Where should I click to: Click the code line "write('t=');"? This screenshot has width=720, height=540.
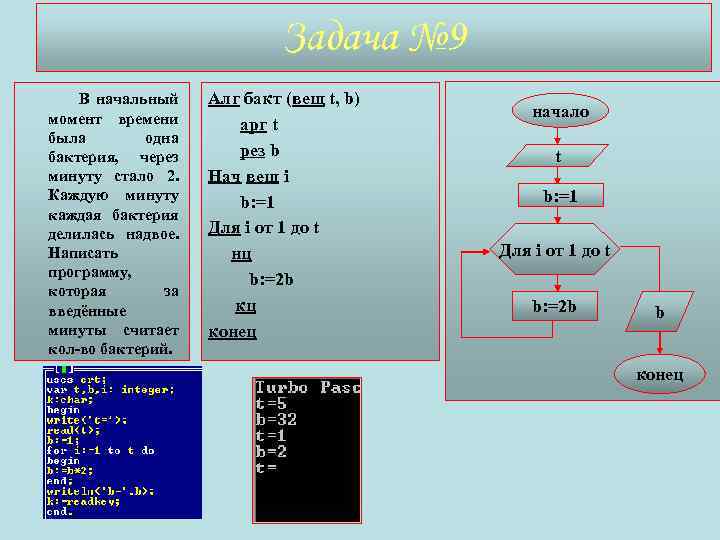[x=87, y=420]
